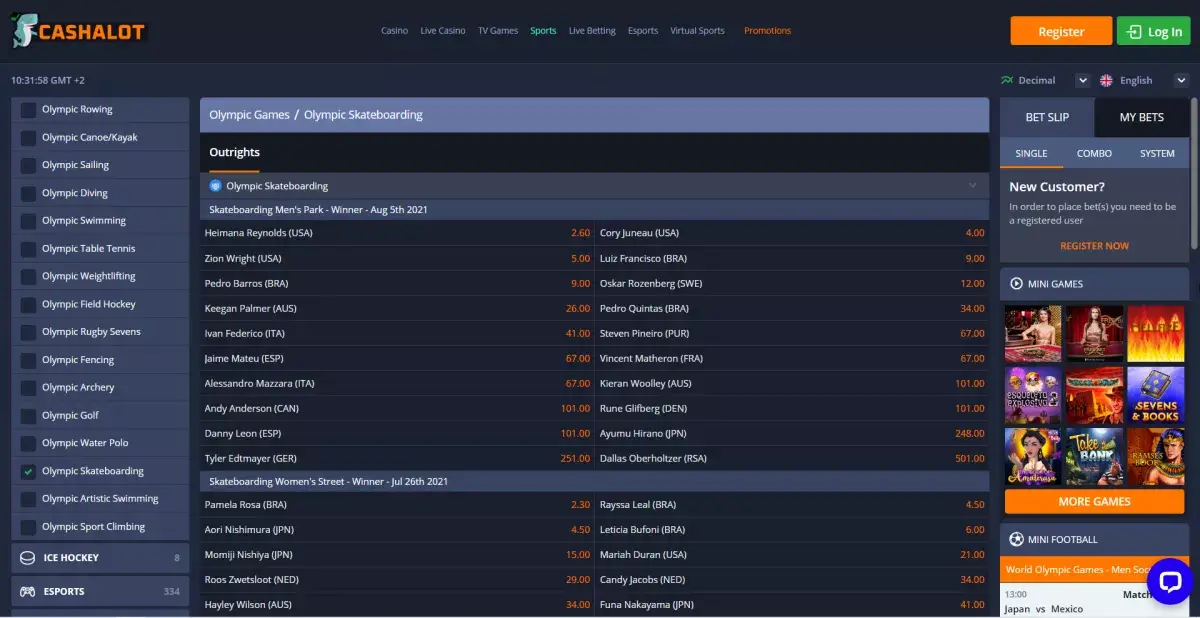Open the Take the Bank game thumbnail
The height and width of the screenshot is (618, 1200).
pyautogui.click(x=1094, y=457)
